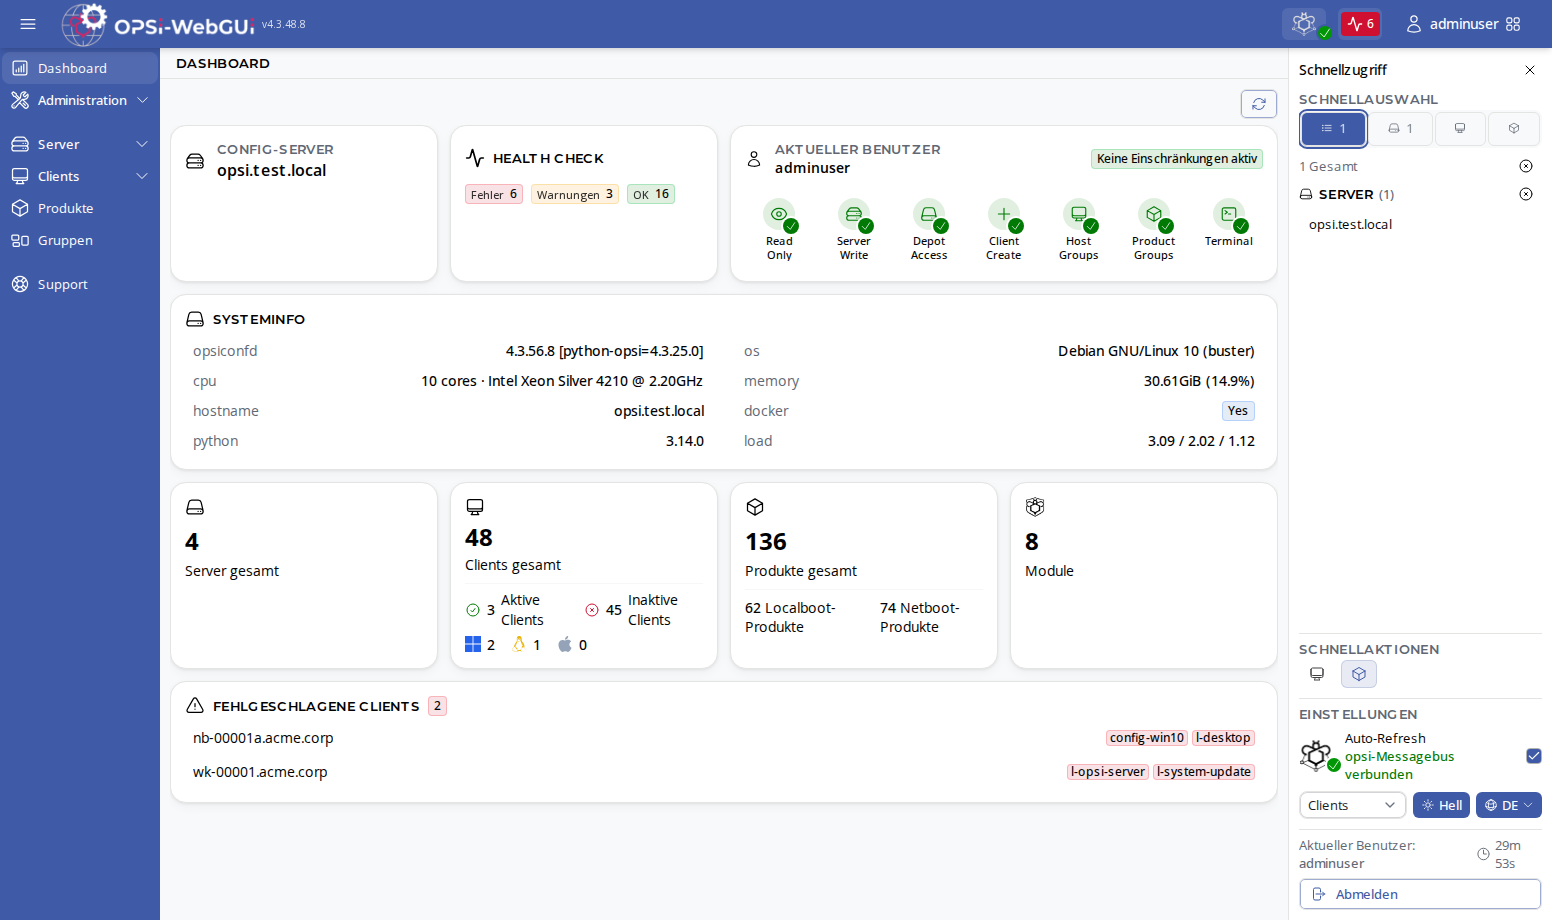Click the messagebus bee icon in Einstellungen
This screenshot has height=920, width=1552.
coord(1318,755)
